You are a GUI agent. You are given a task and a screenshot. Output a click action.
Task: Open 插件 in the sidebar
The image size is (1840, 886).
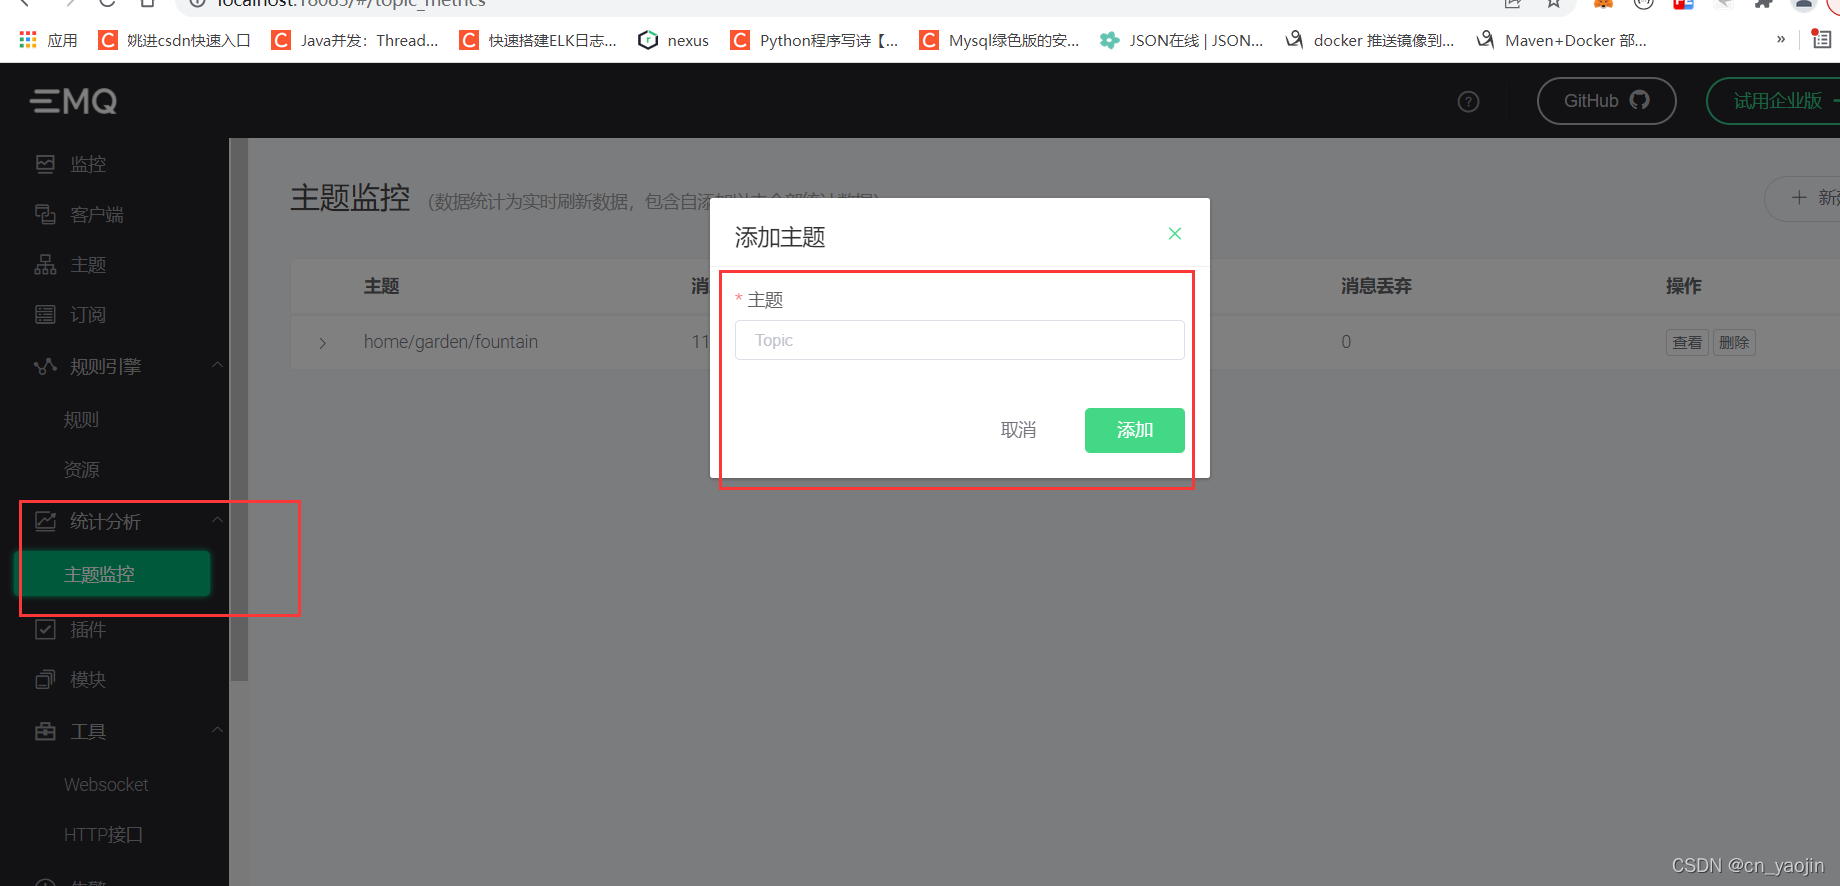click(88, 629)
